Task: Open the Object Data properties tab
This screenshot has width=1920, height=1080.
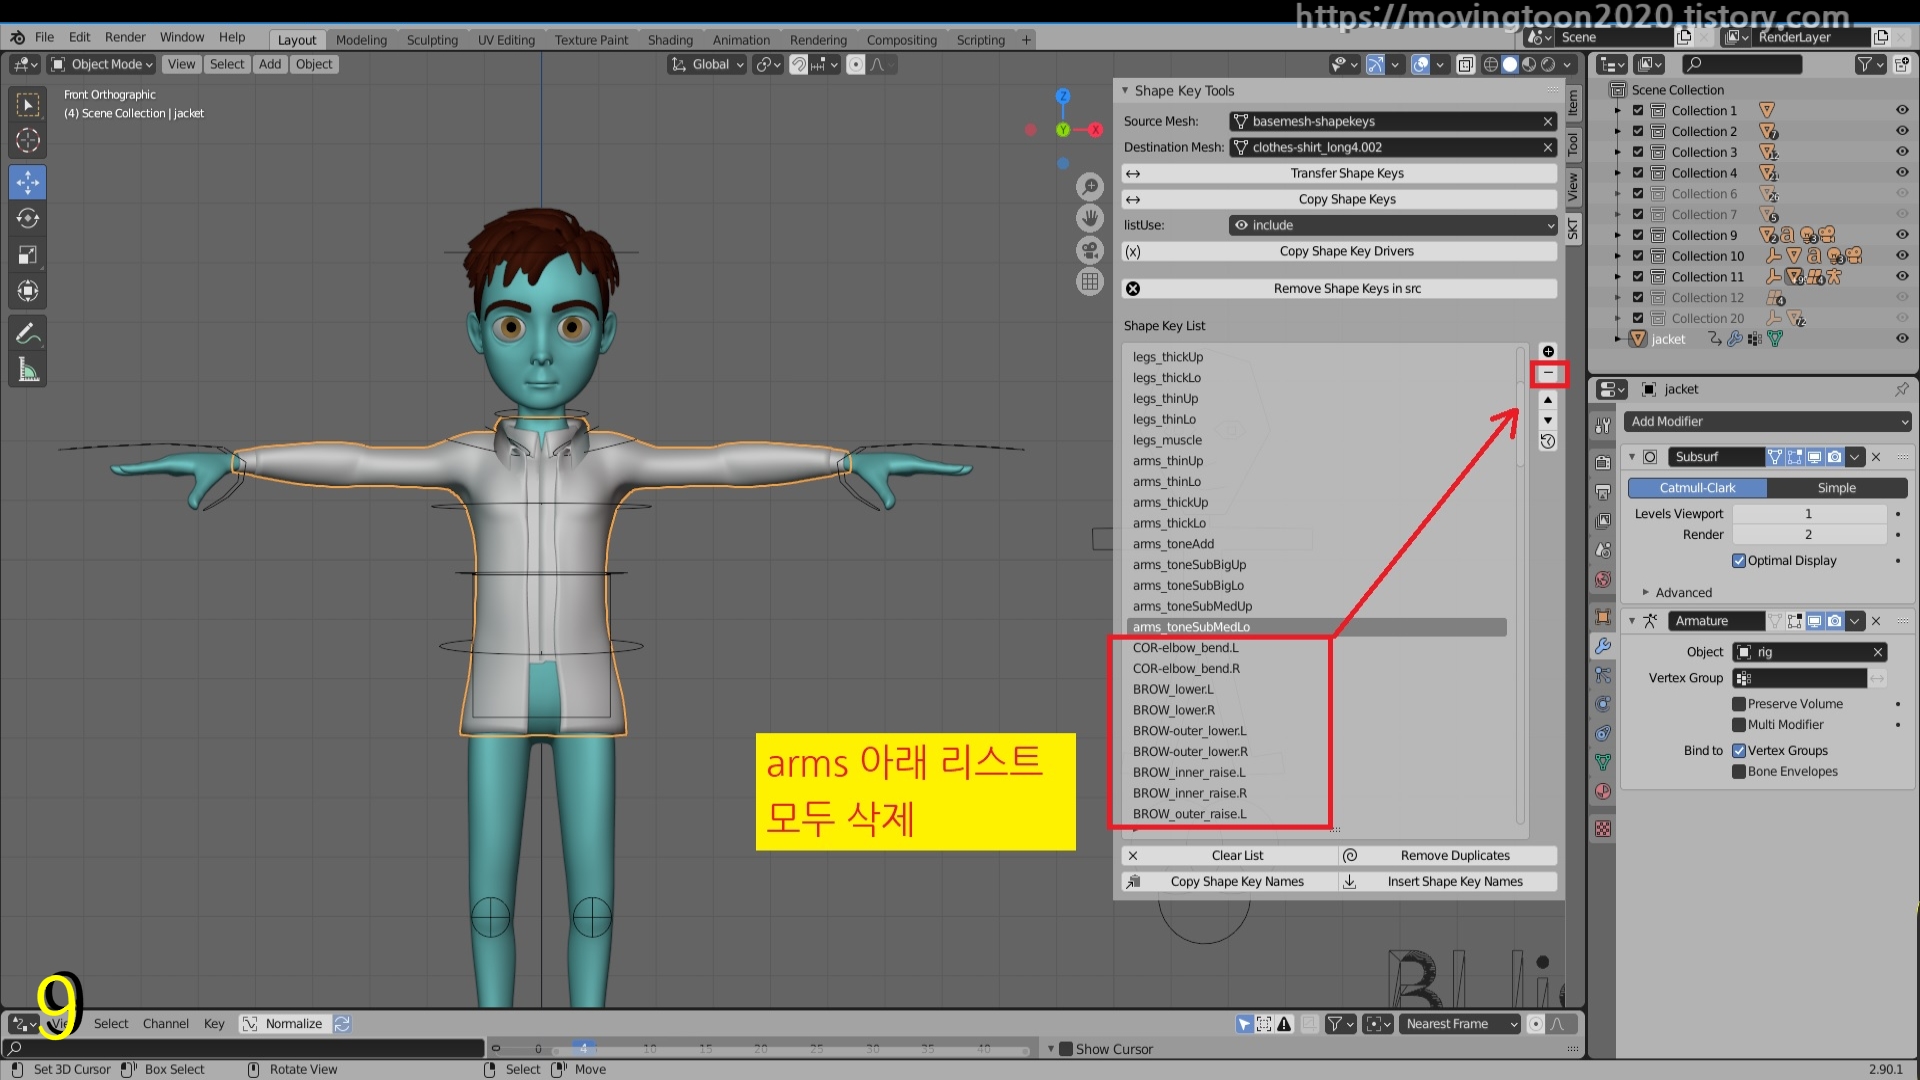Action: click(x=1603, y=762)
